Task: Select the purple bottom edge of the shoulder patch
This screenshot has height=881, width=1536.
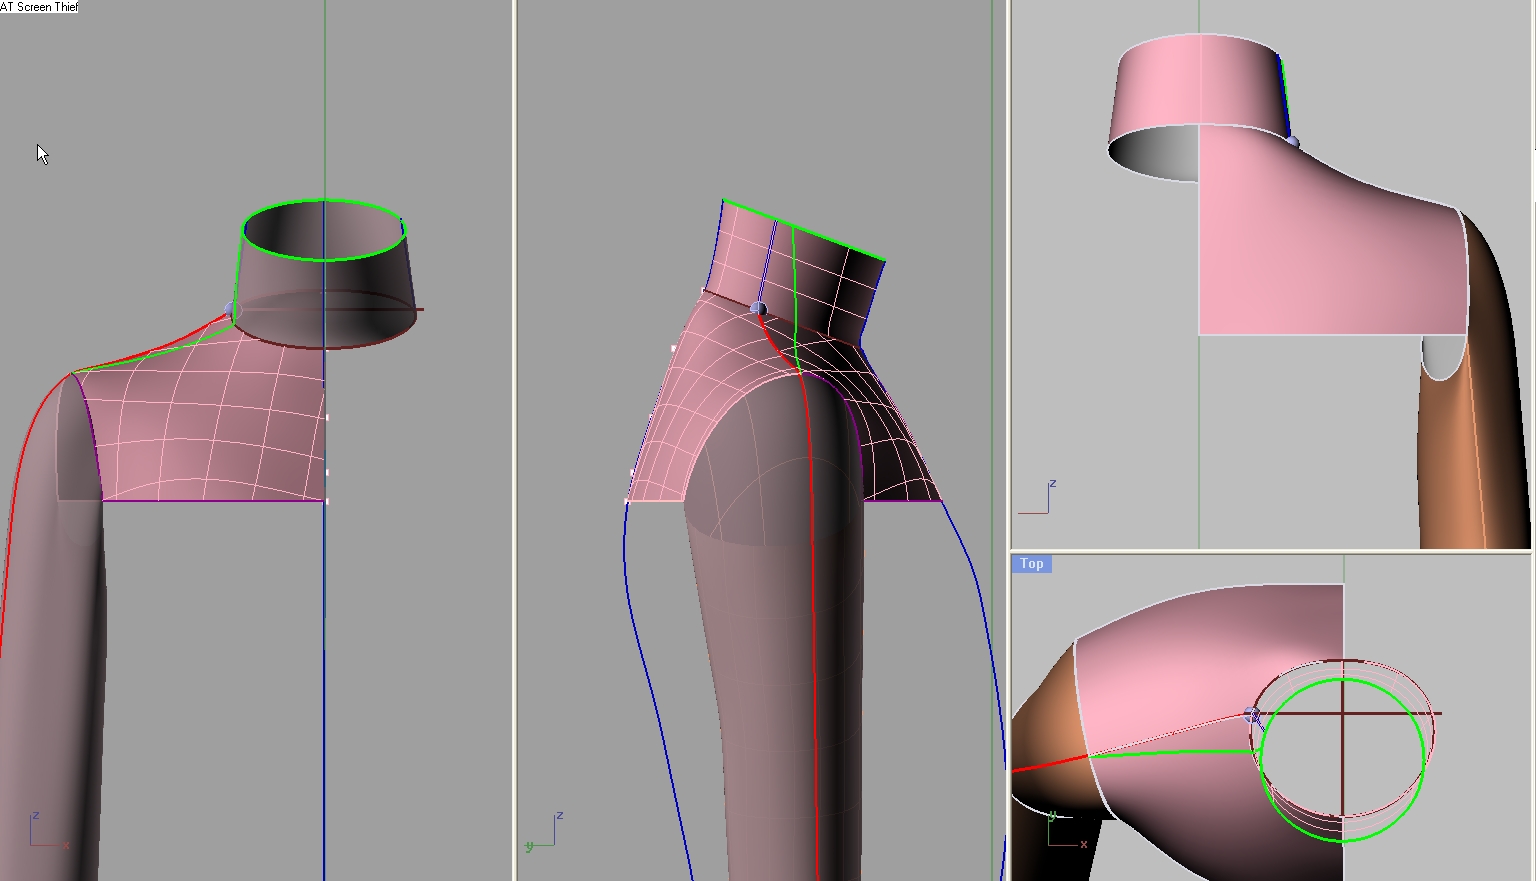Action: tap(213, 500)
